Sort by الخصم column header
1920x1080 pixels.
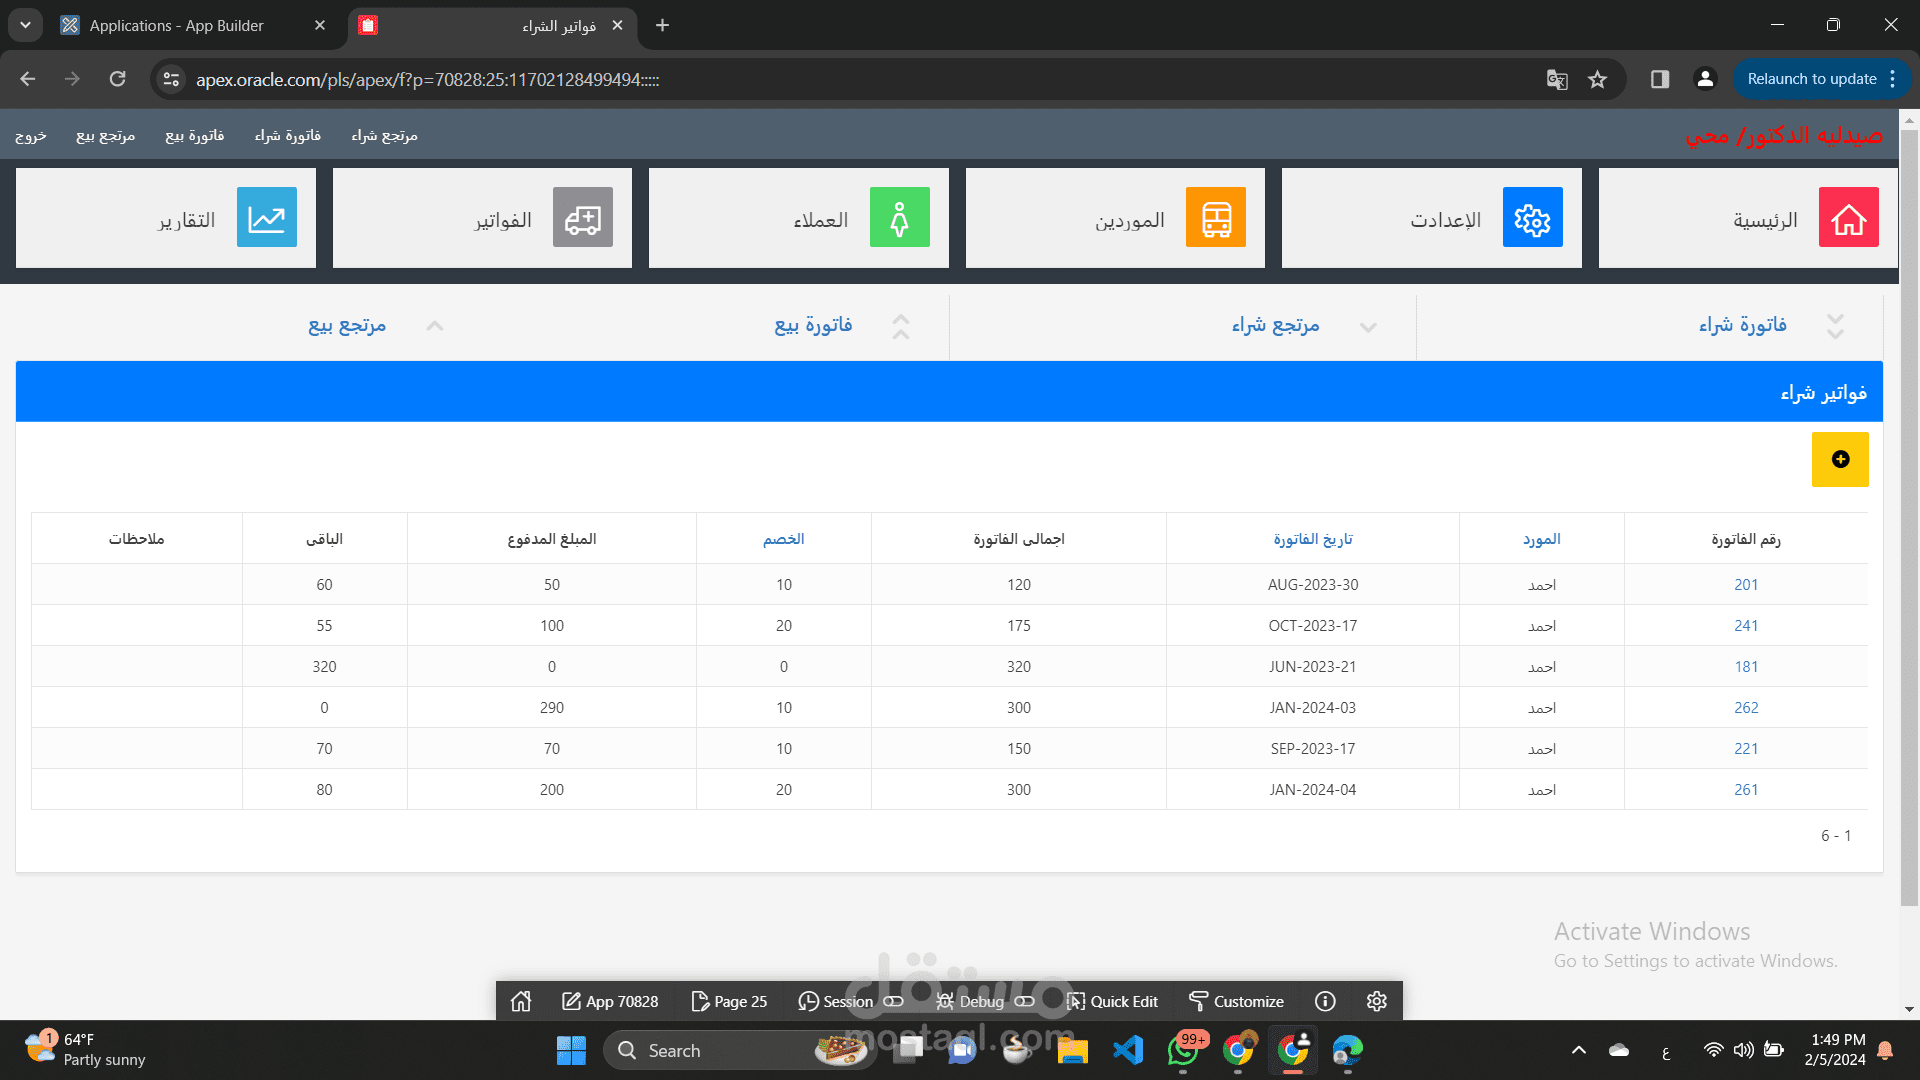[783, 539]
